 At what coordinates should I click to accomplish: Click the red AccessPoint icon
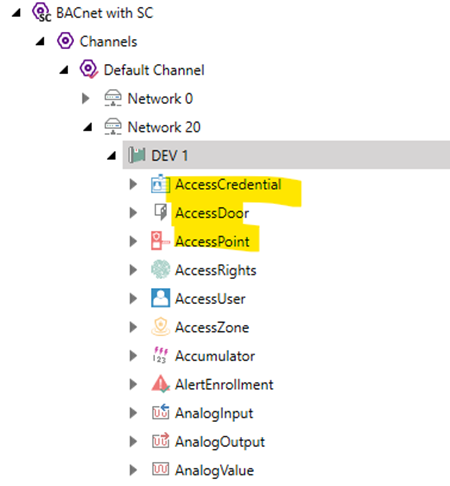coord(160,241)
